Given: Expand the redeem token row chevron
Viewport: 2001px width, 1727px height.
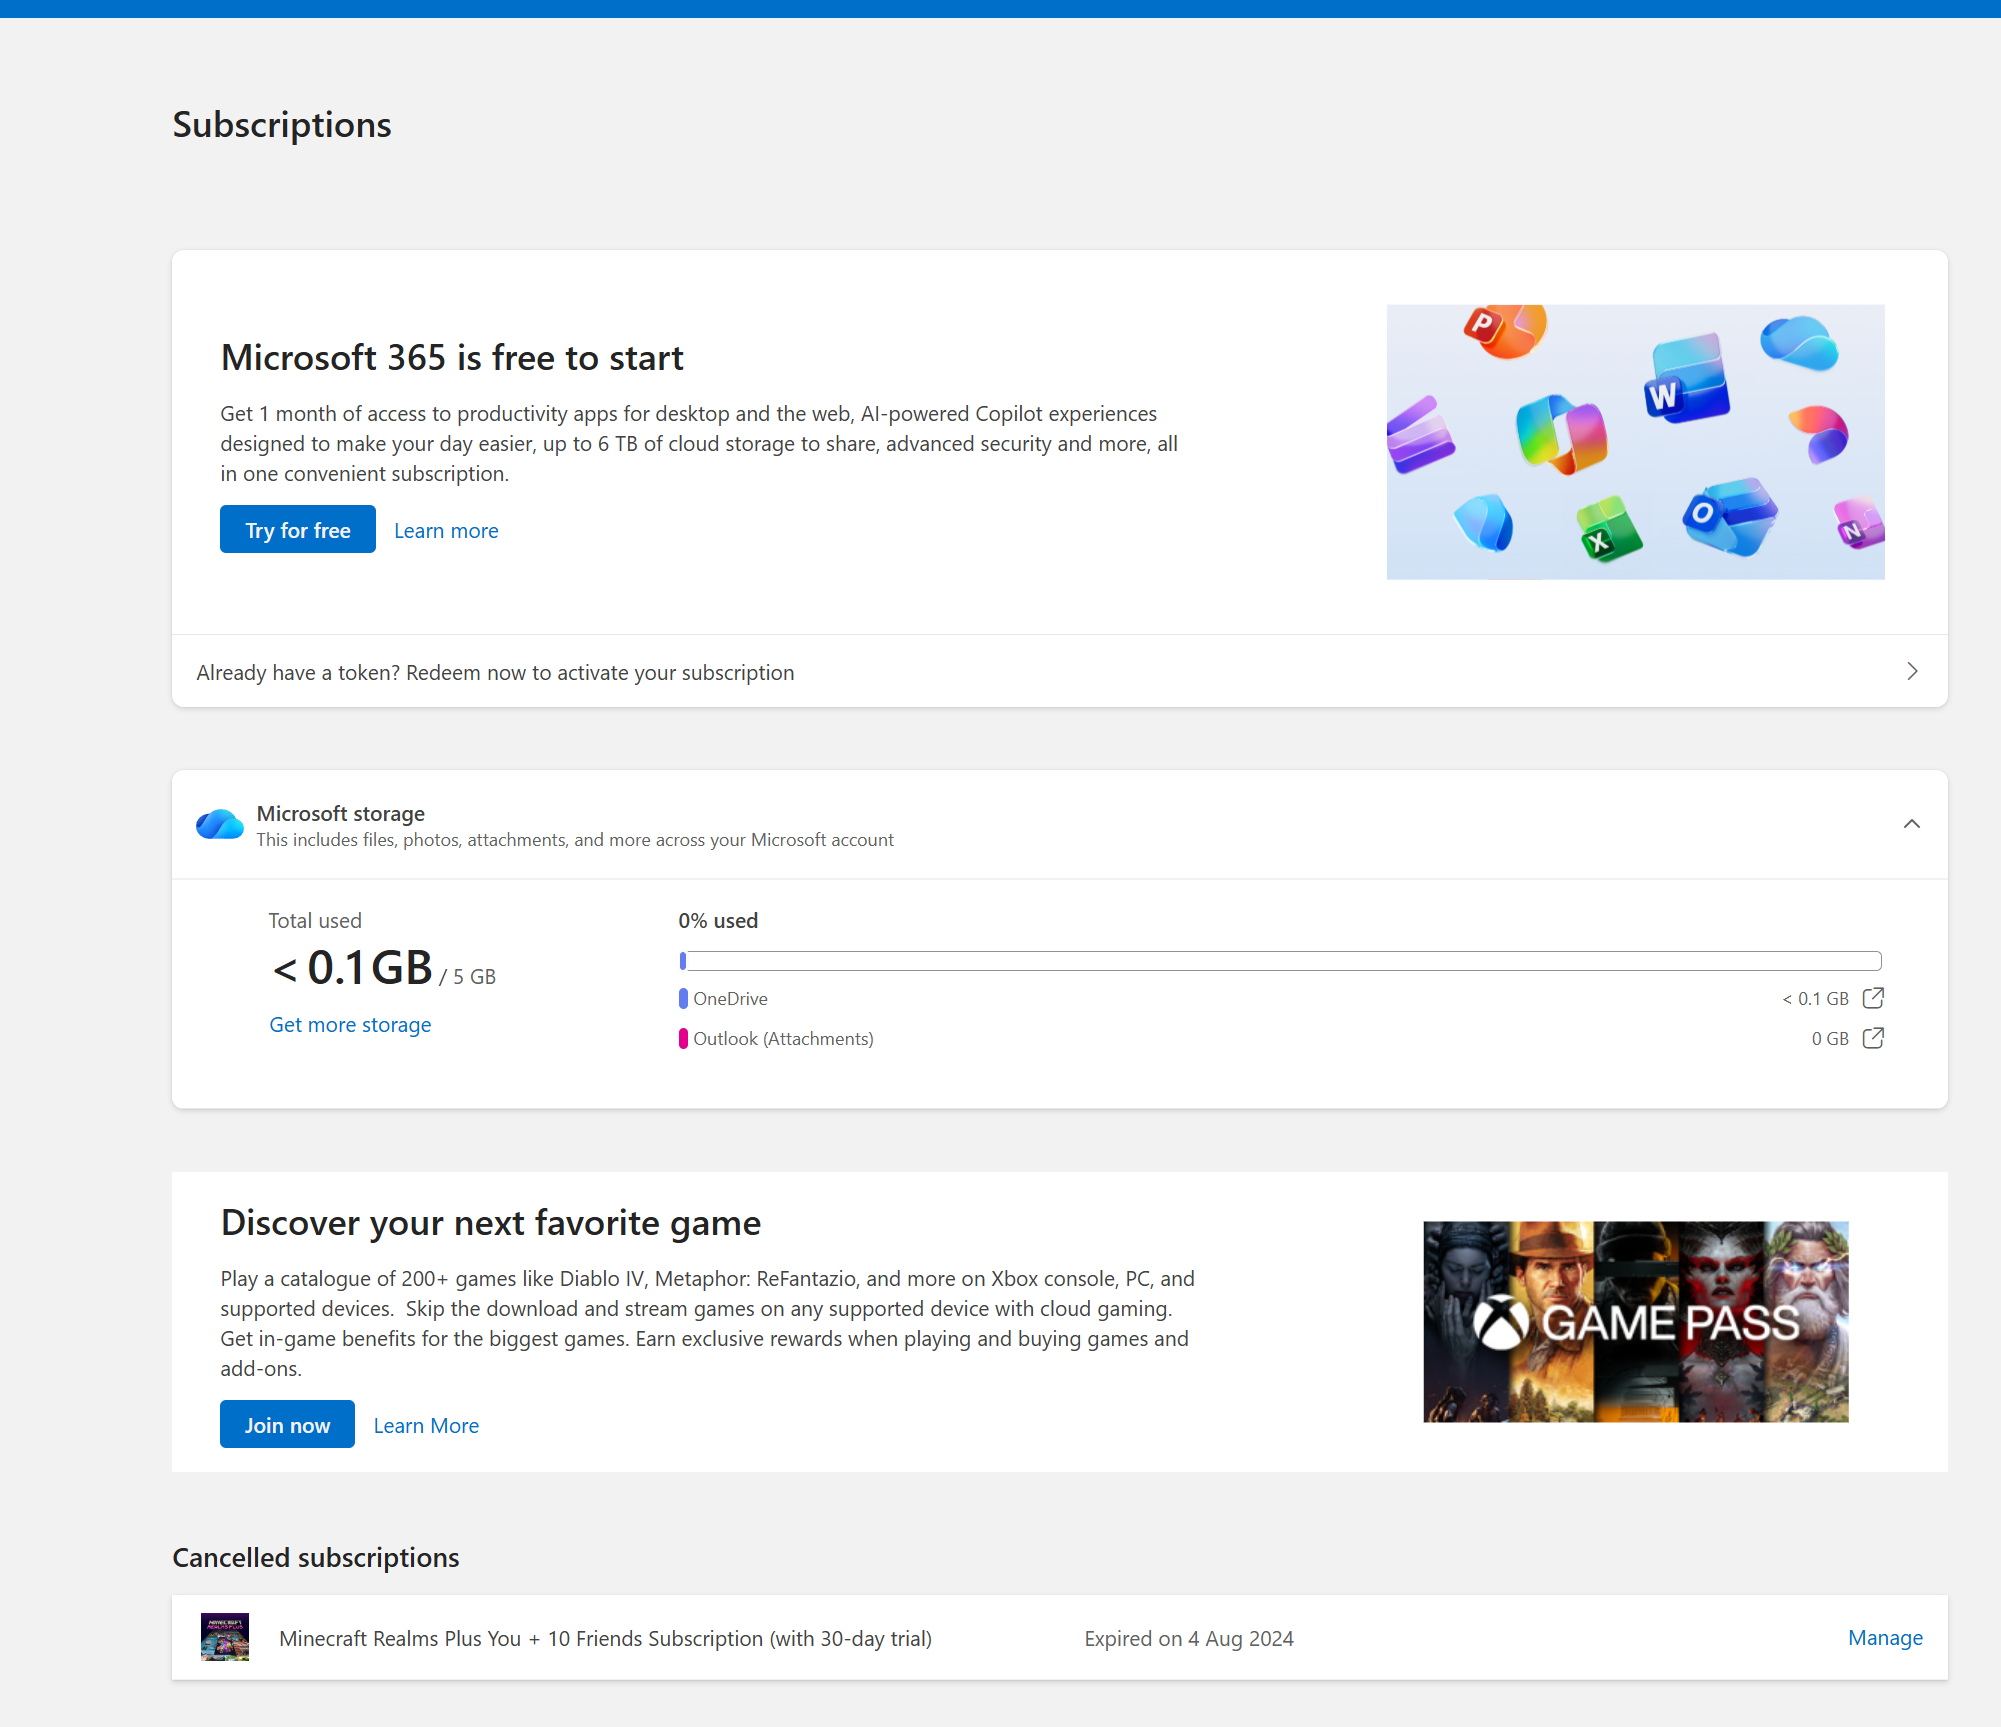Looking at the screenshot, I should [x=1911, y=671].
